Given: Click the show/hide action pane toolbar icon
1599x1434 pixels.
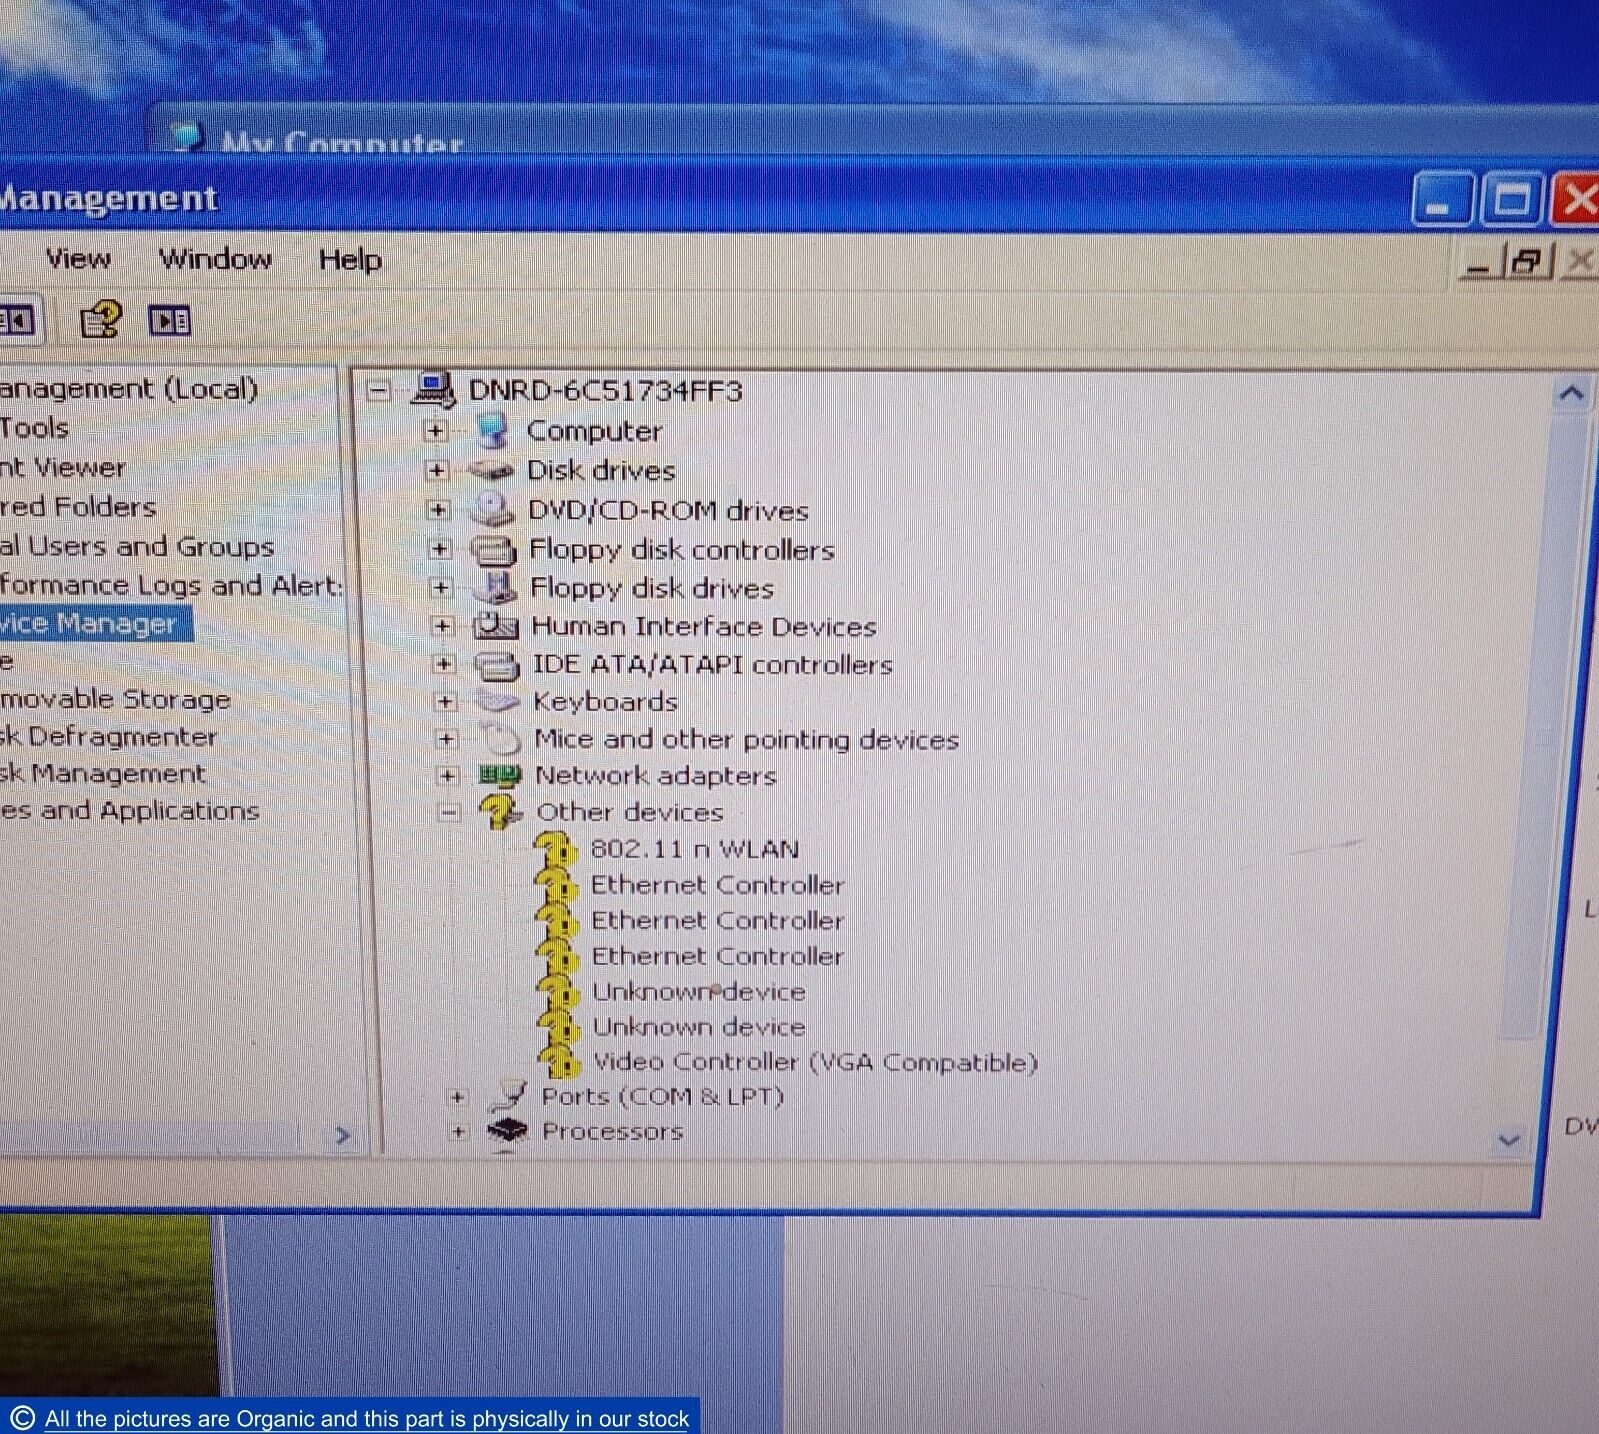Looking at the screenshot, I should point(170,321).
